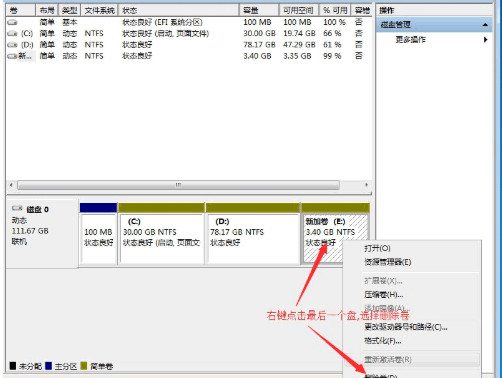
Task: Sort by the % 可用 column header
Action: click(335, 11)
